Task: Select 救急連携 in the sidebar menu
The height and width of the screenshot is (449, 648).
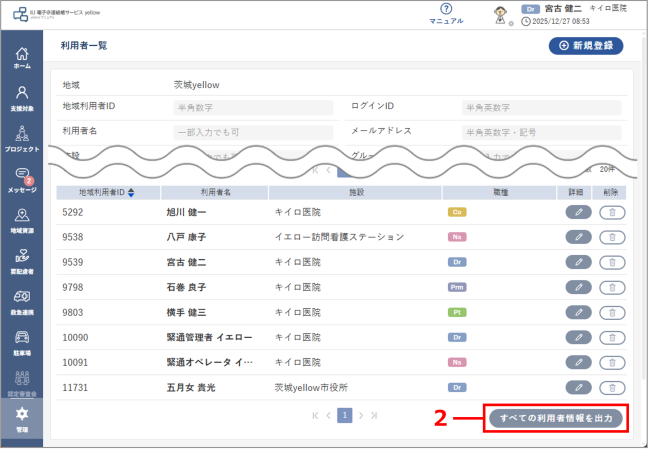Action: [x=22, y=301]
